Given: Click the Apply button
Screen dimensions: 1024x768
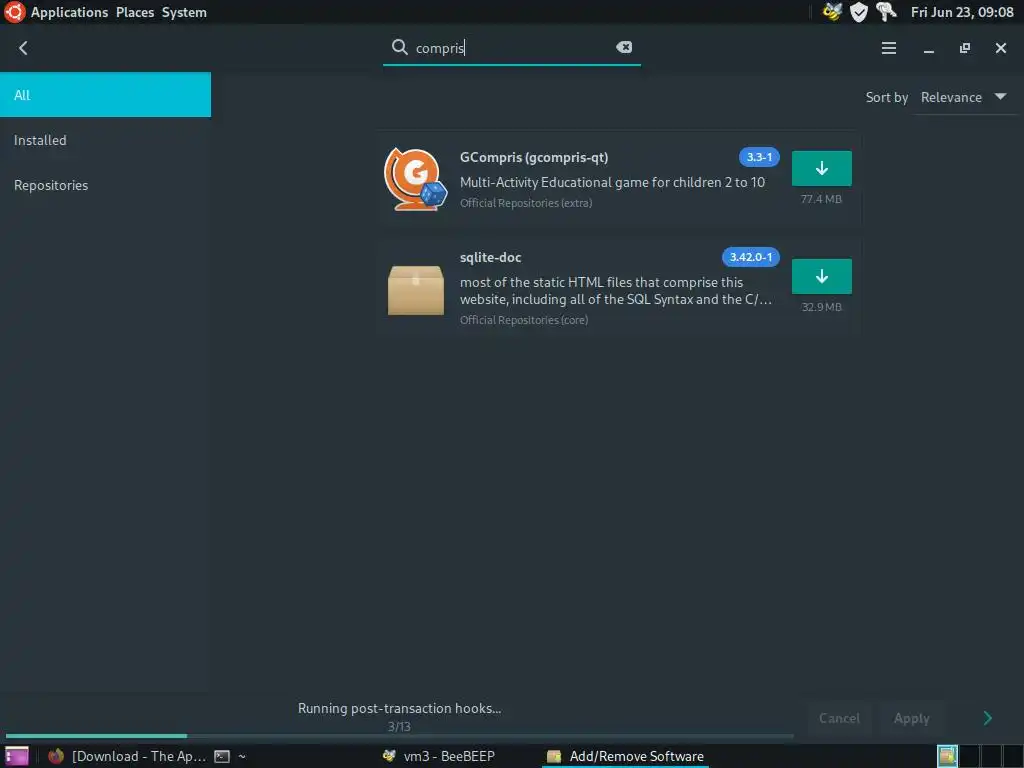Looking at the screenshot, I should [911, 718].
